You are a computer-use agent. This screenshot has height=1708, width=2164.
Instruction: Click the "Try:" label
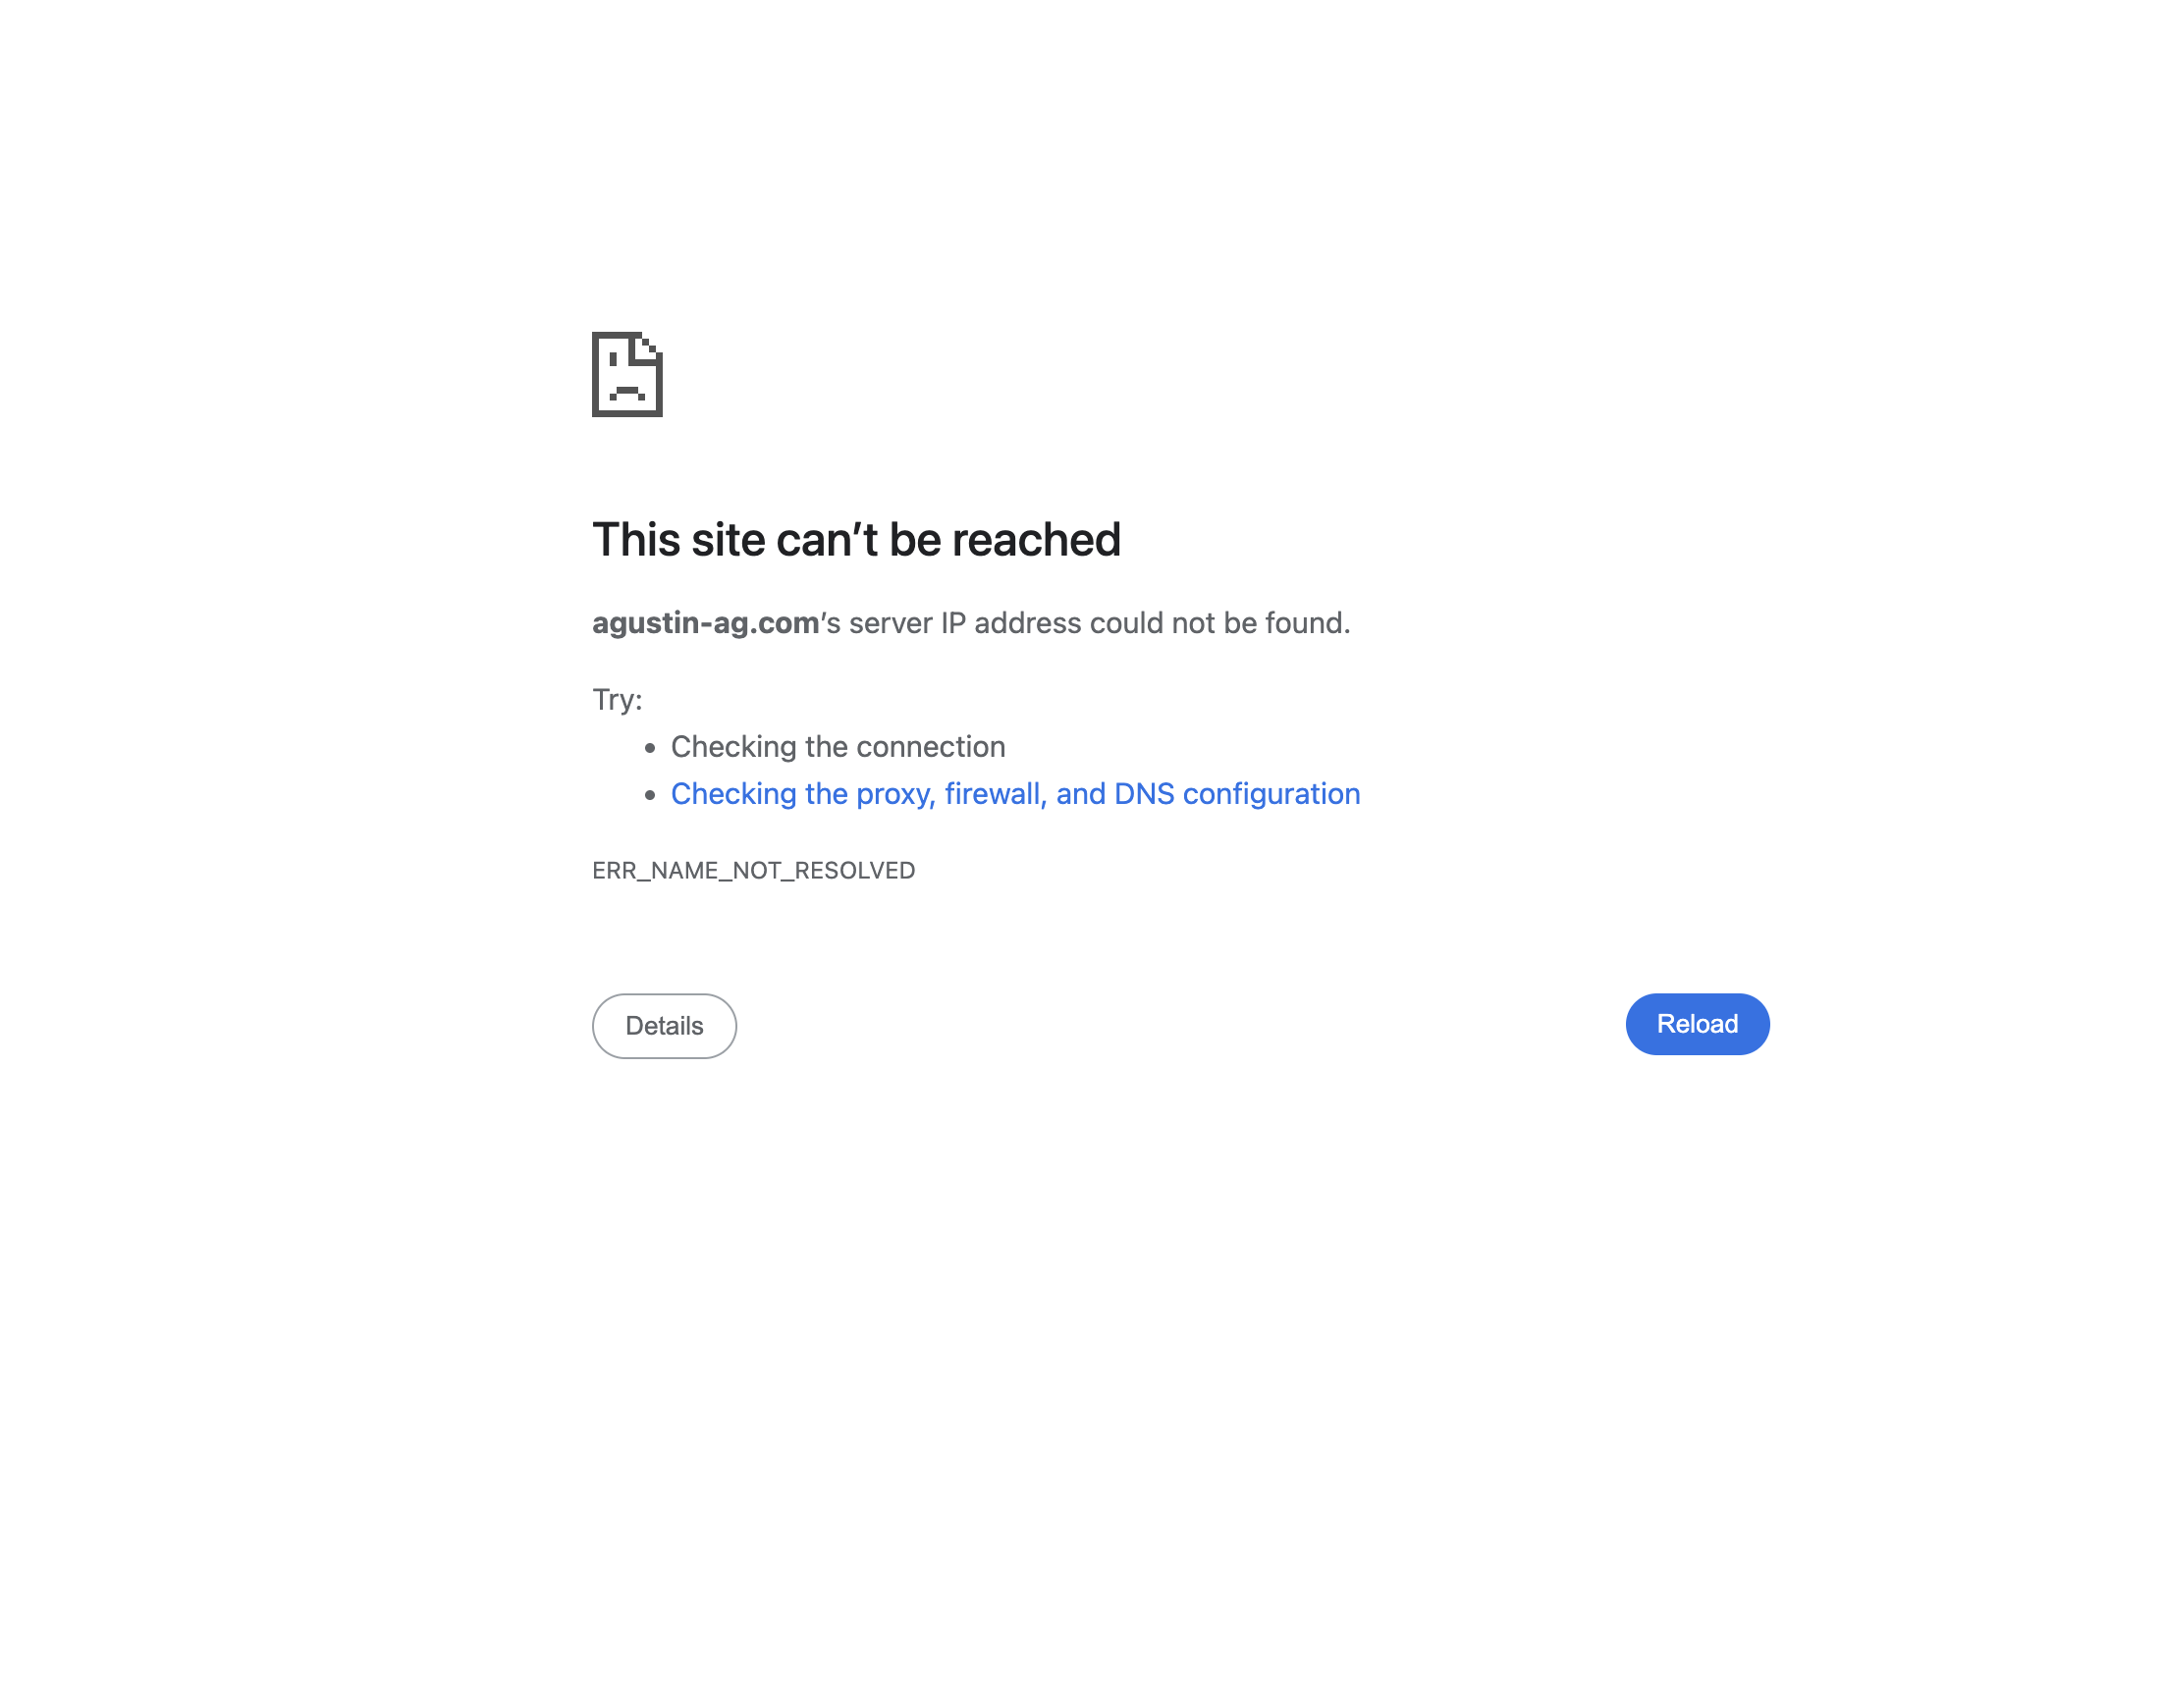[x=617, y=700]
